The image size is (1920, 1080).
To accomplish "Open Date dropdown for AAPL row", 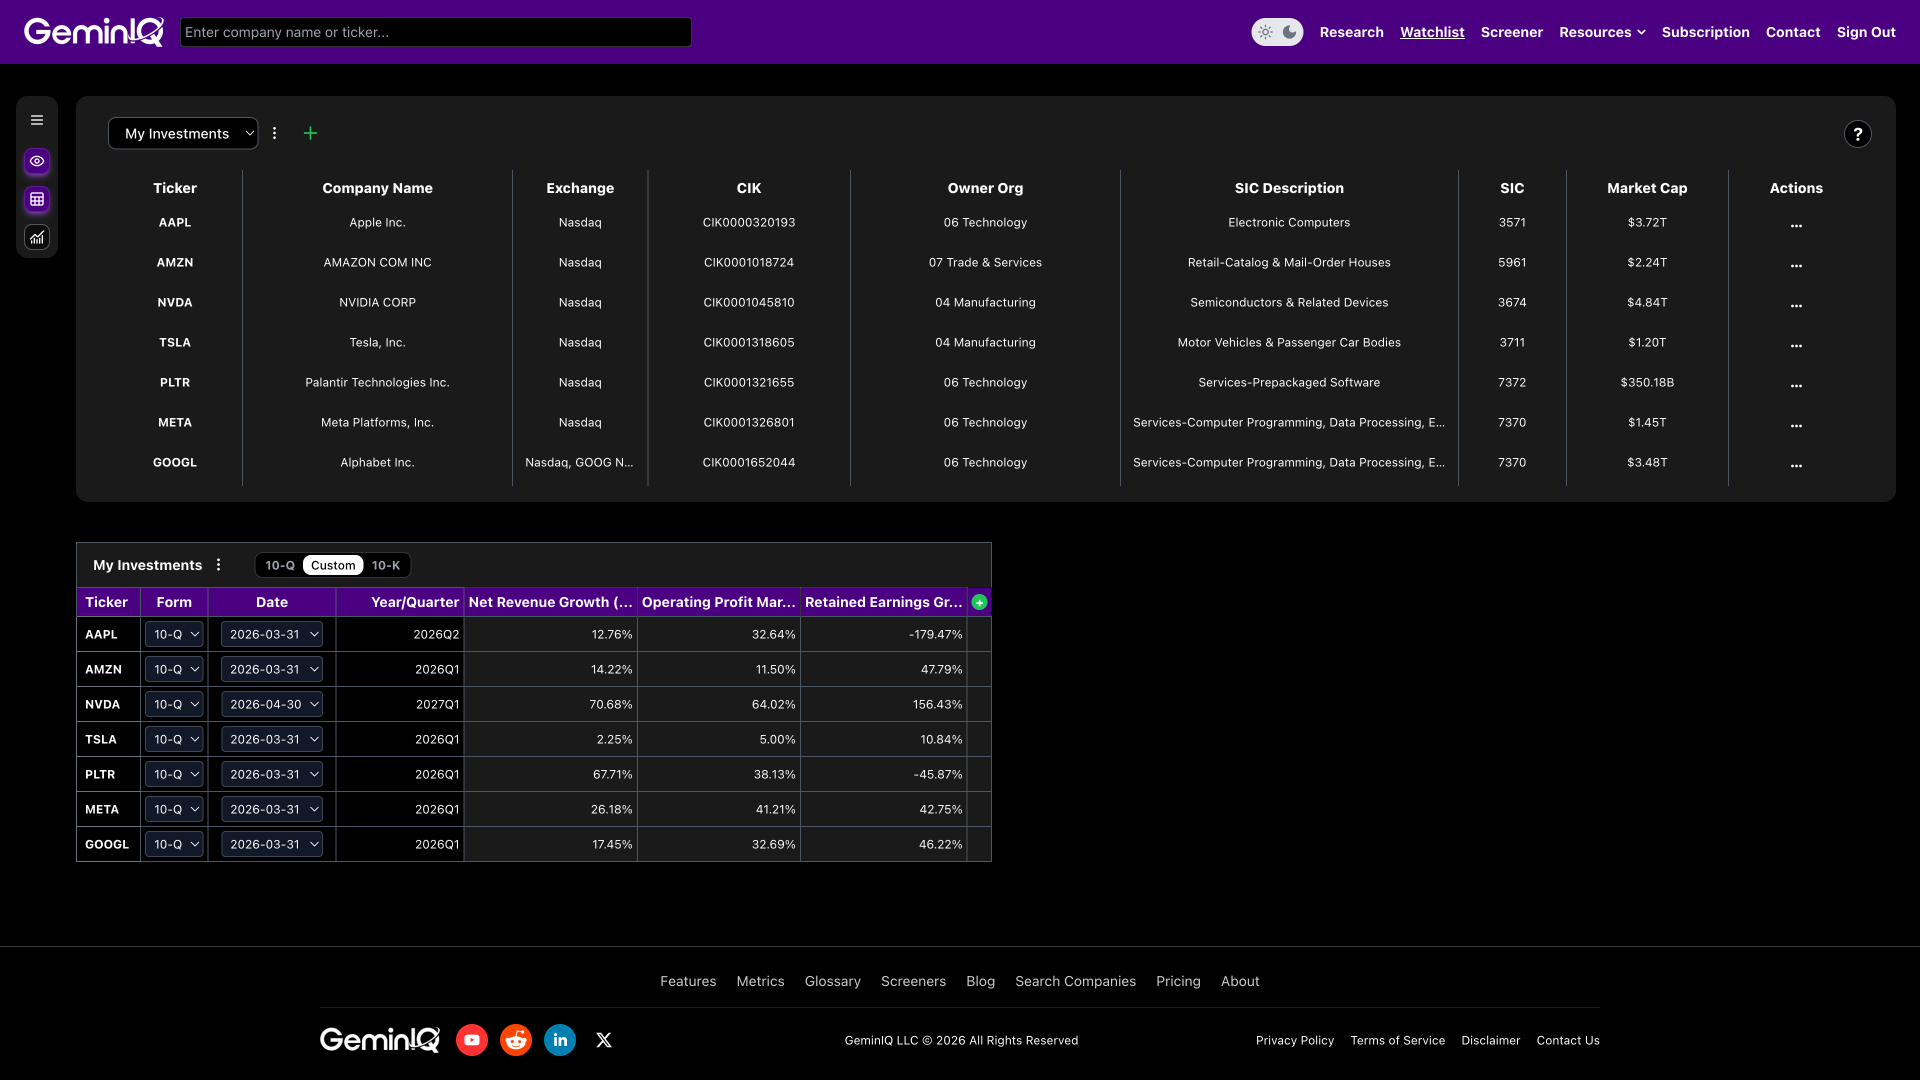I will point(272,634).
